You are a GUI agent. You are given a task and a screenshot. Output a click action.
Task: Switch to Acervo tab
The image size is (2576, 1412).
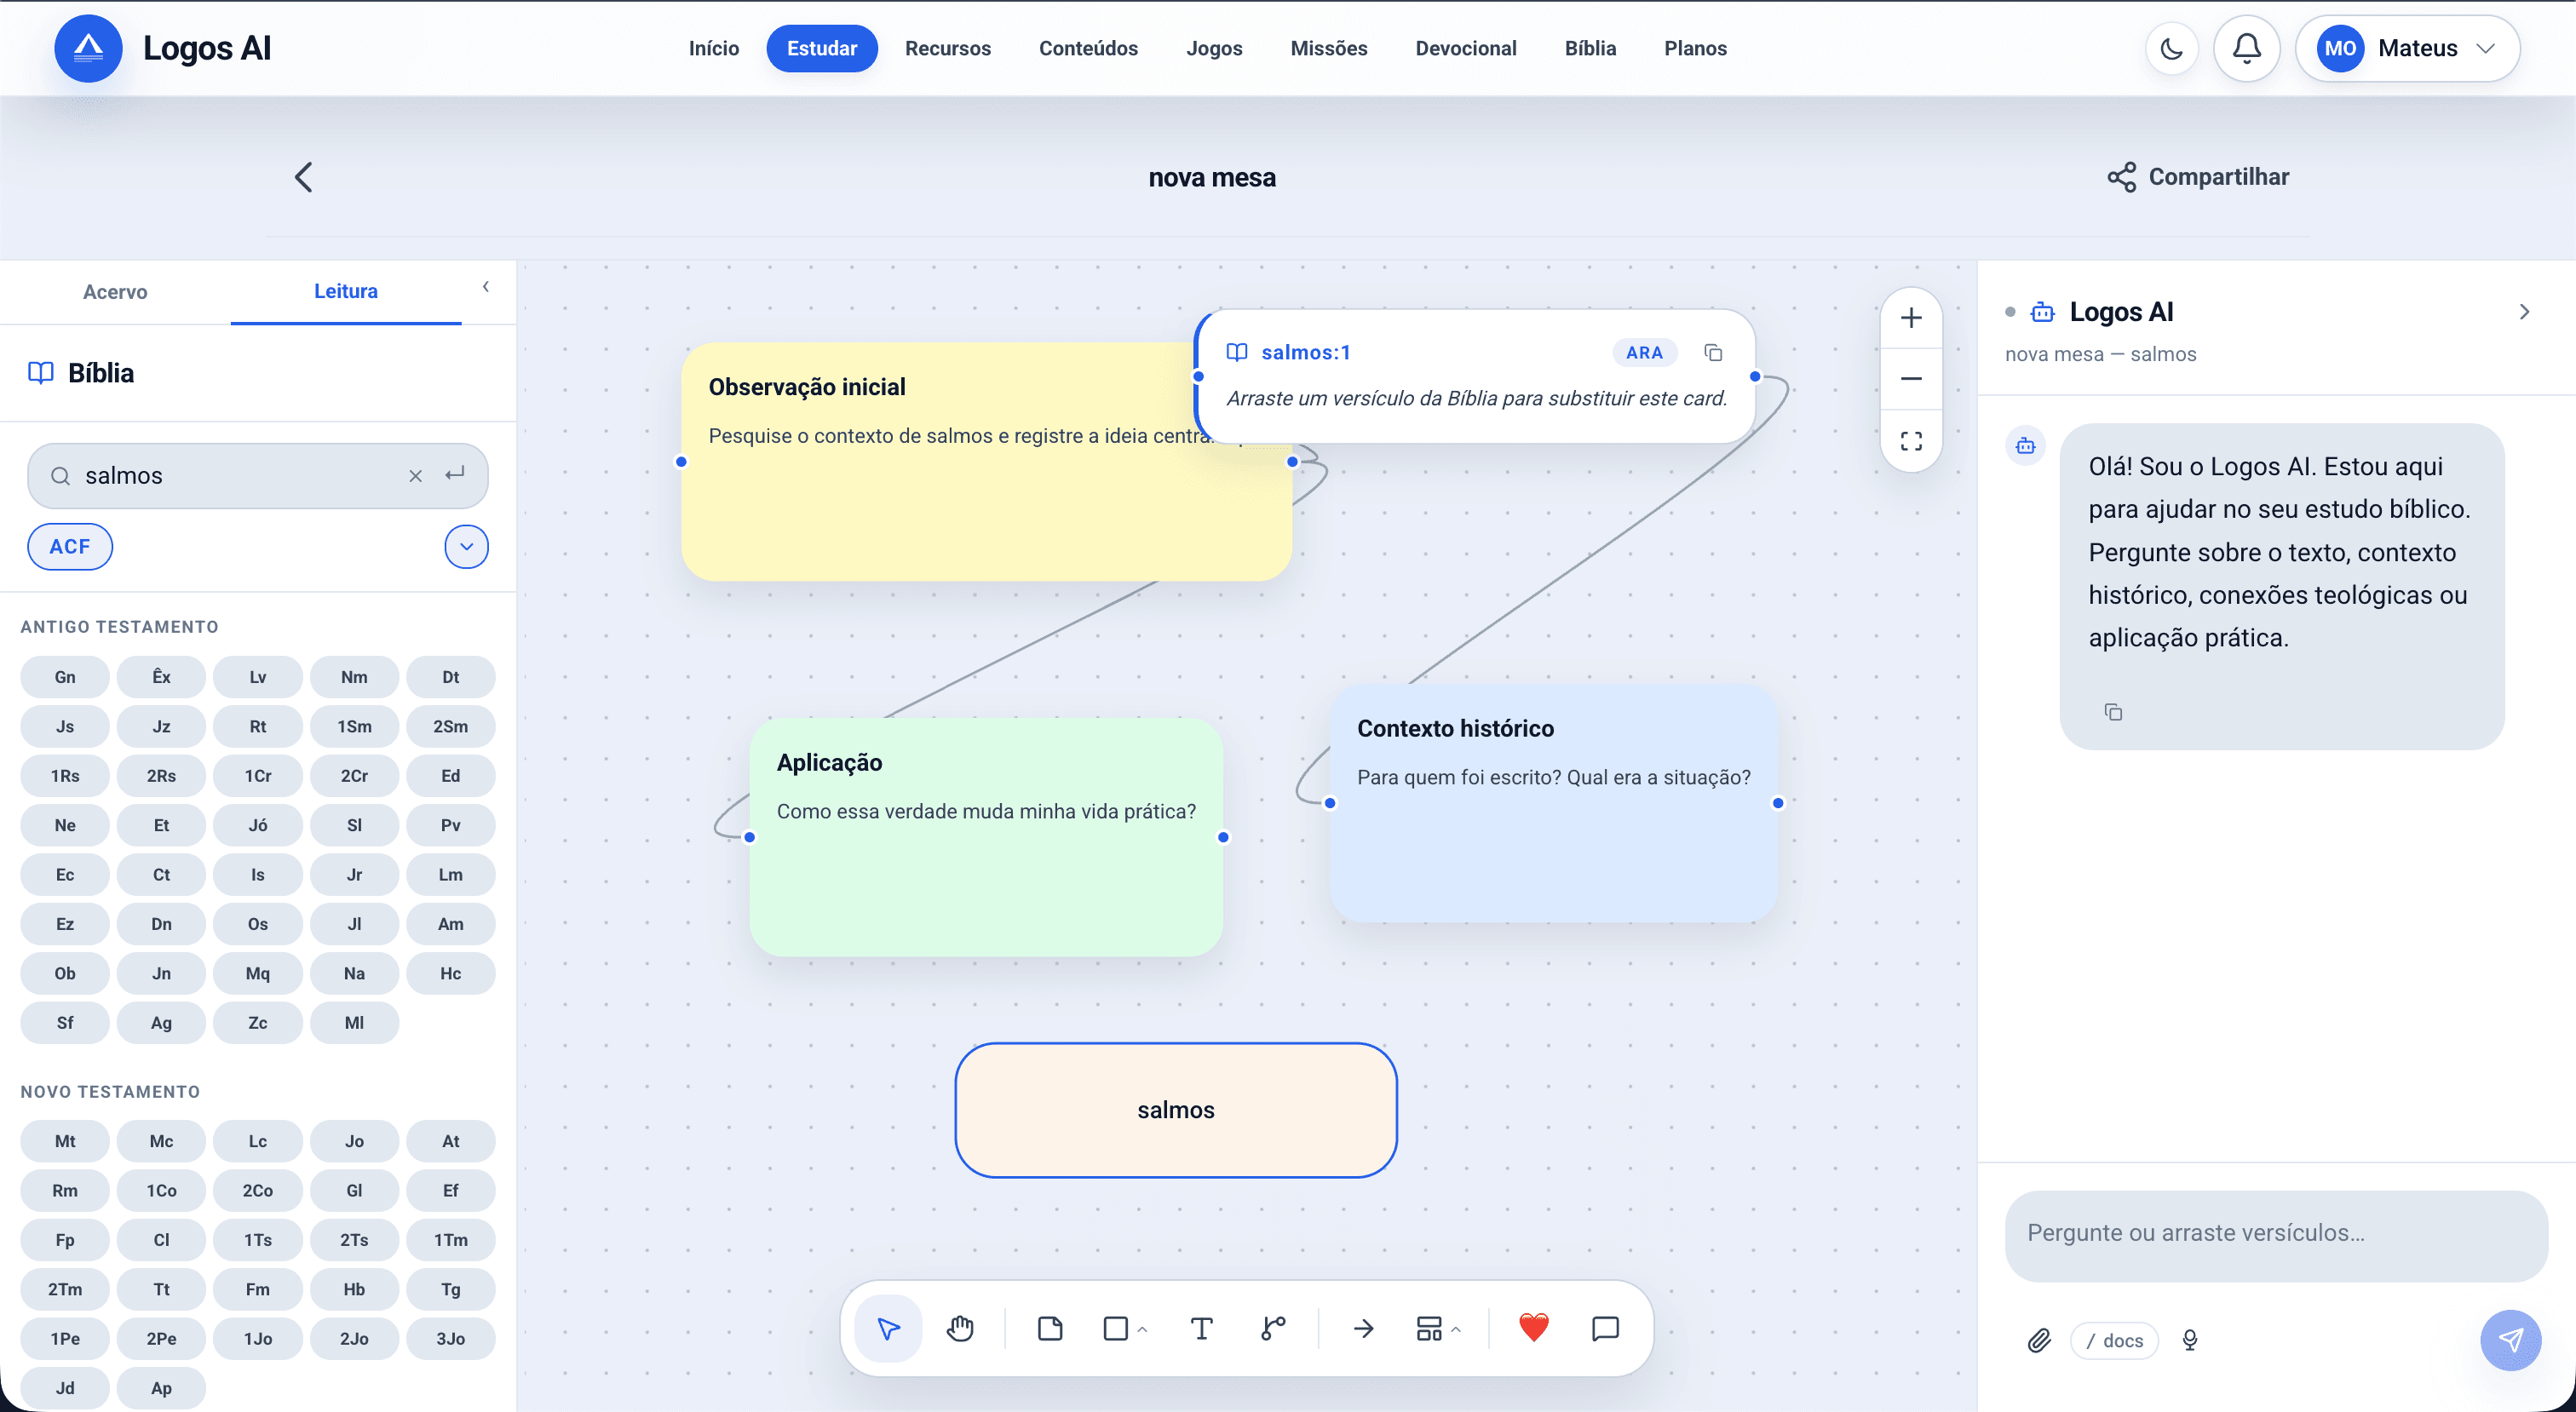pyautogui.click(x=115, y=291)
